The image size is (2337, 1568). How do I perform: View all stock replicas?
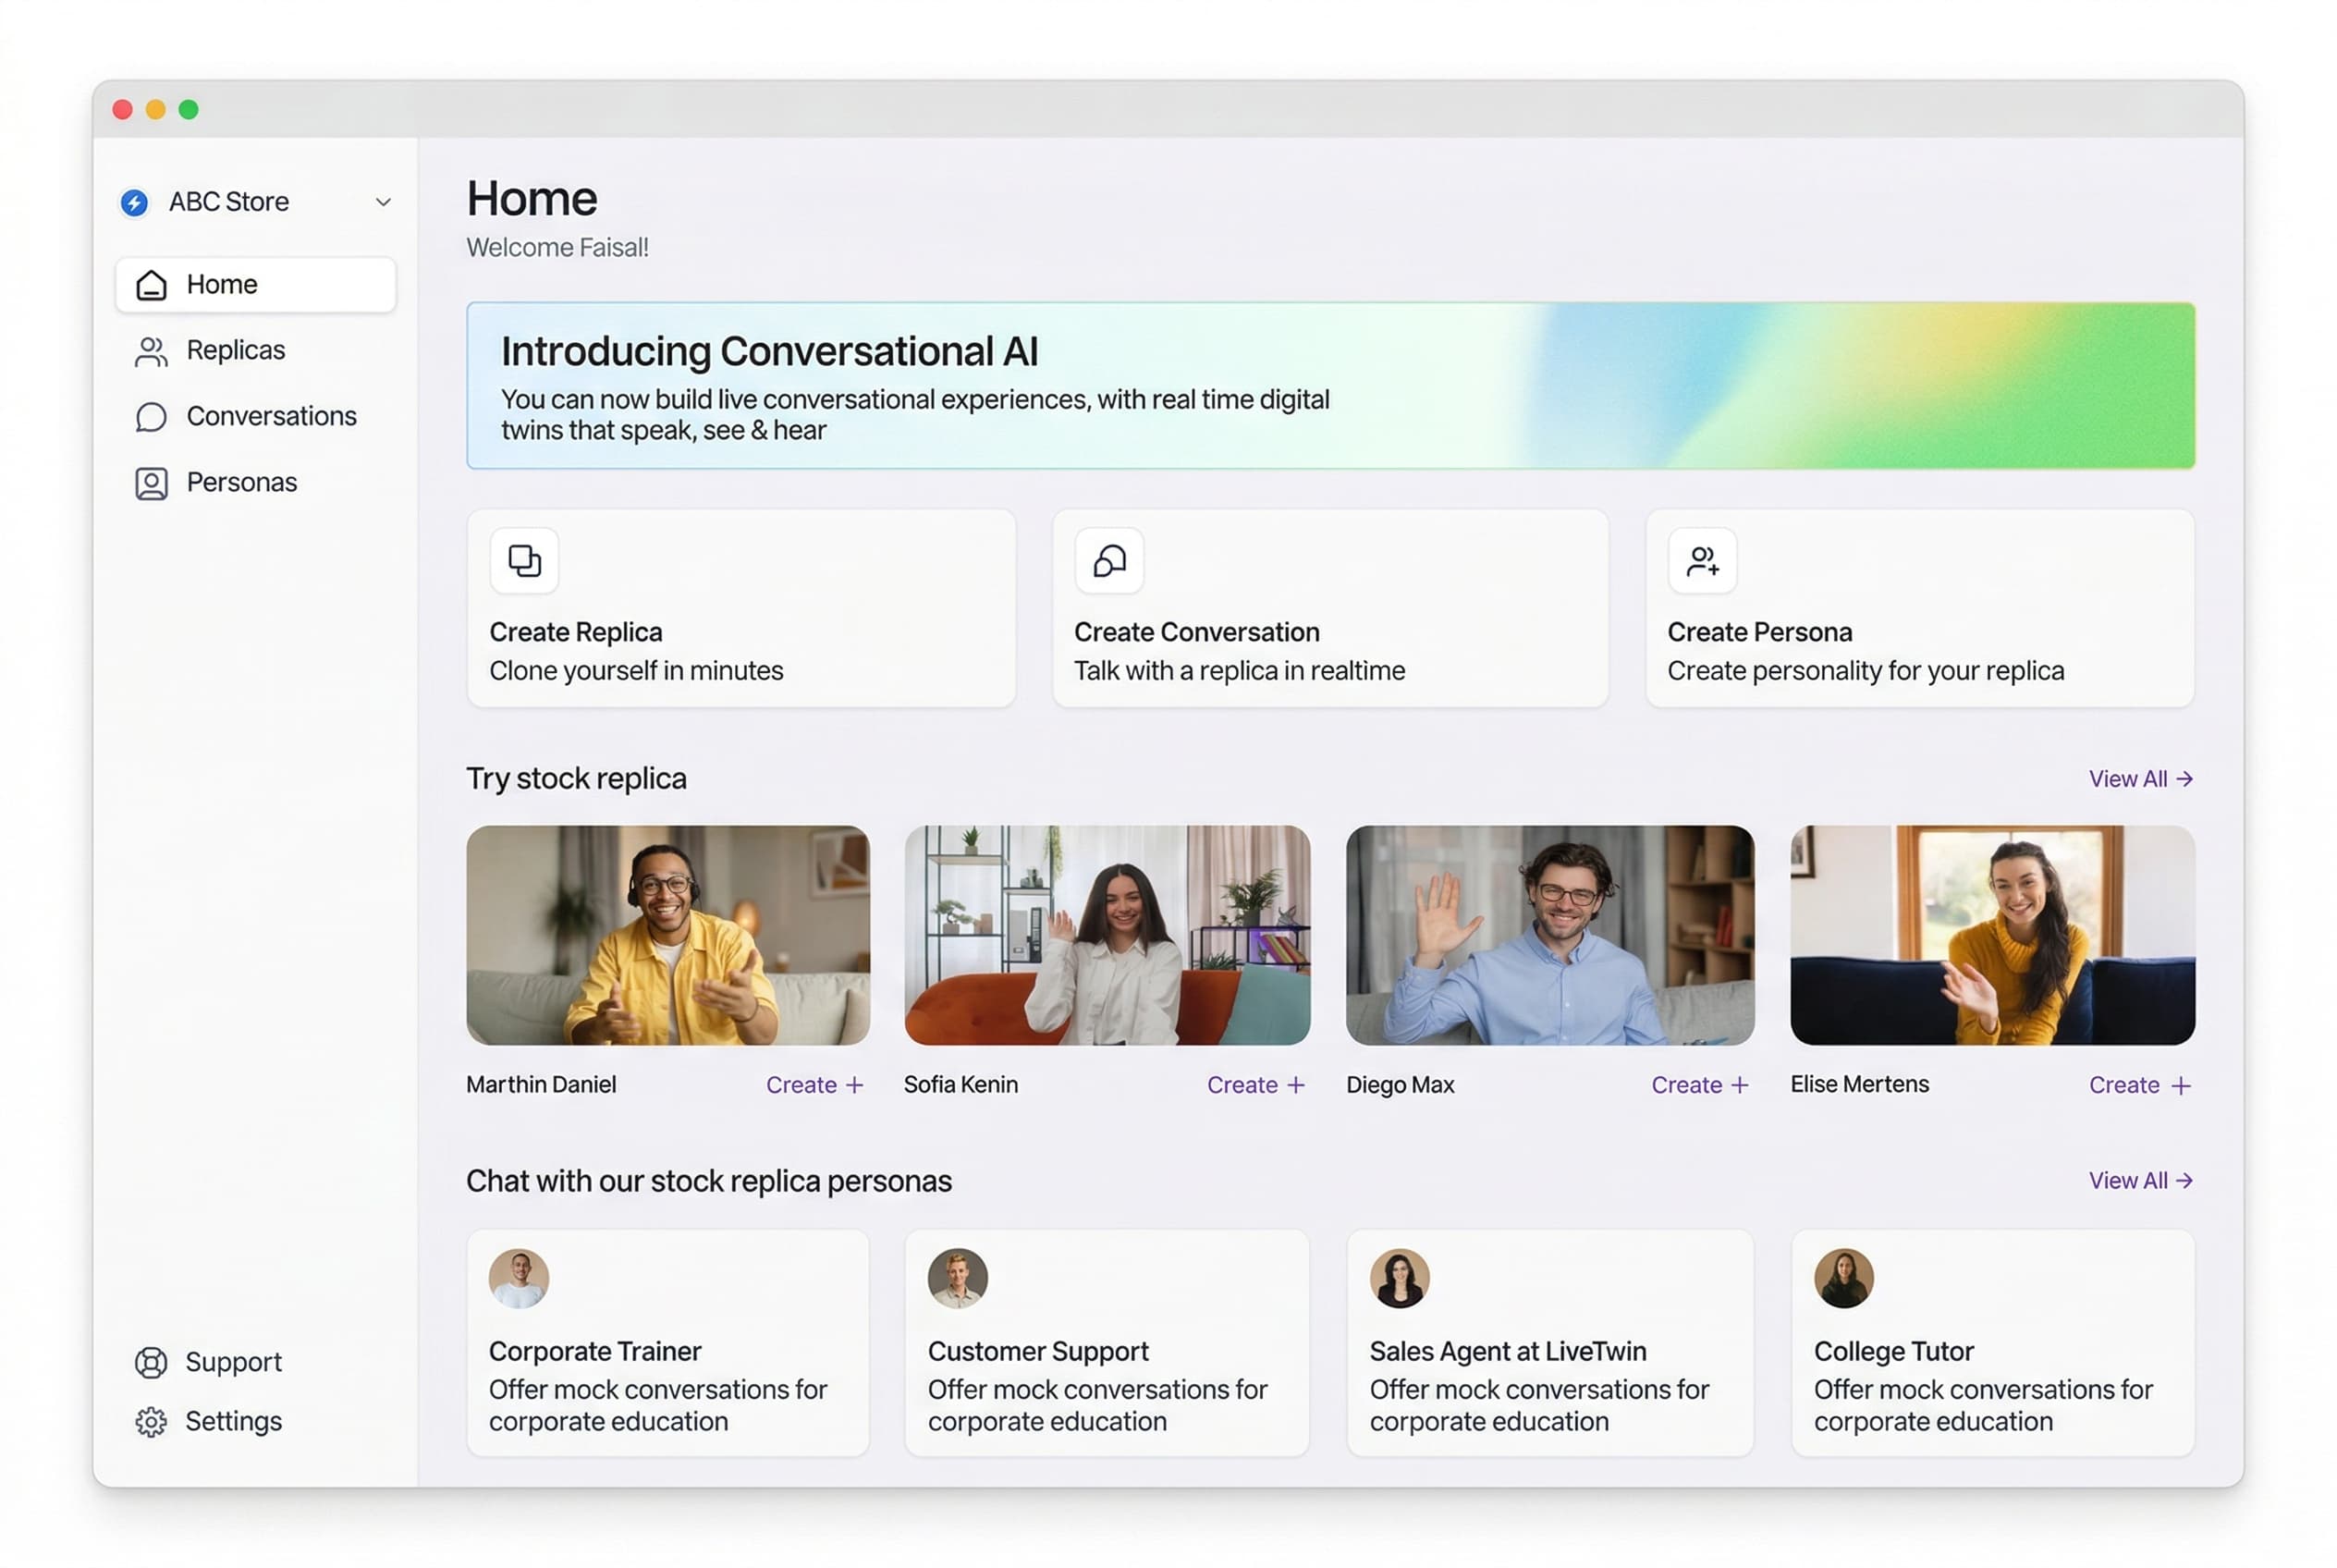pos(2139,779)
